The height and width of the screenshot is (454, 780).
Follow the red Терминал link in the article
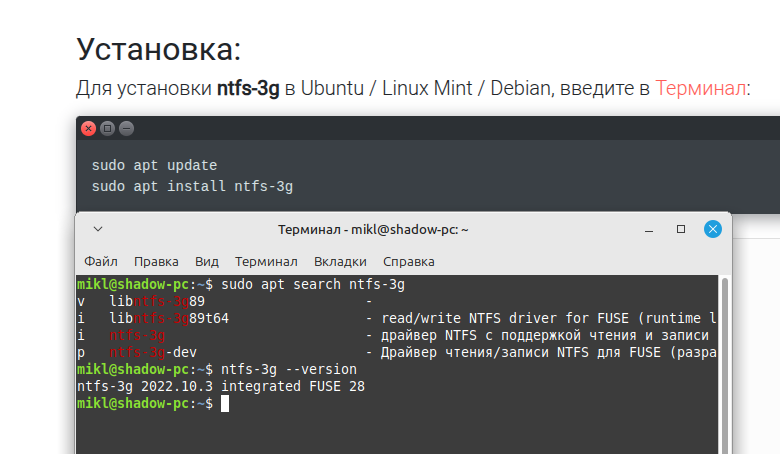[x=700, y=88]
